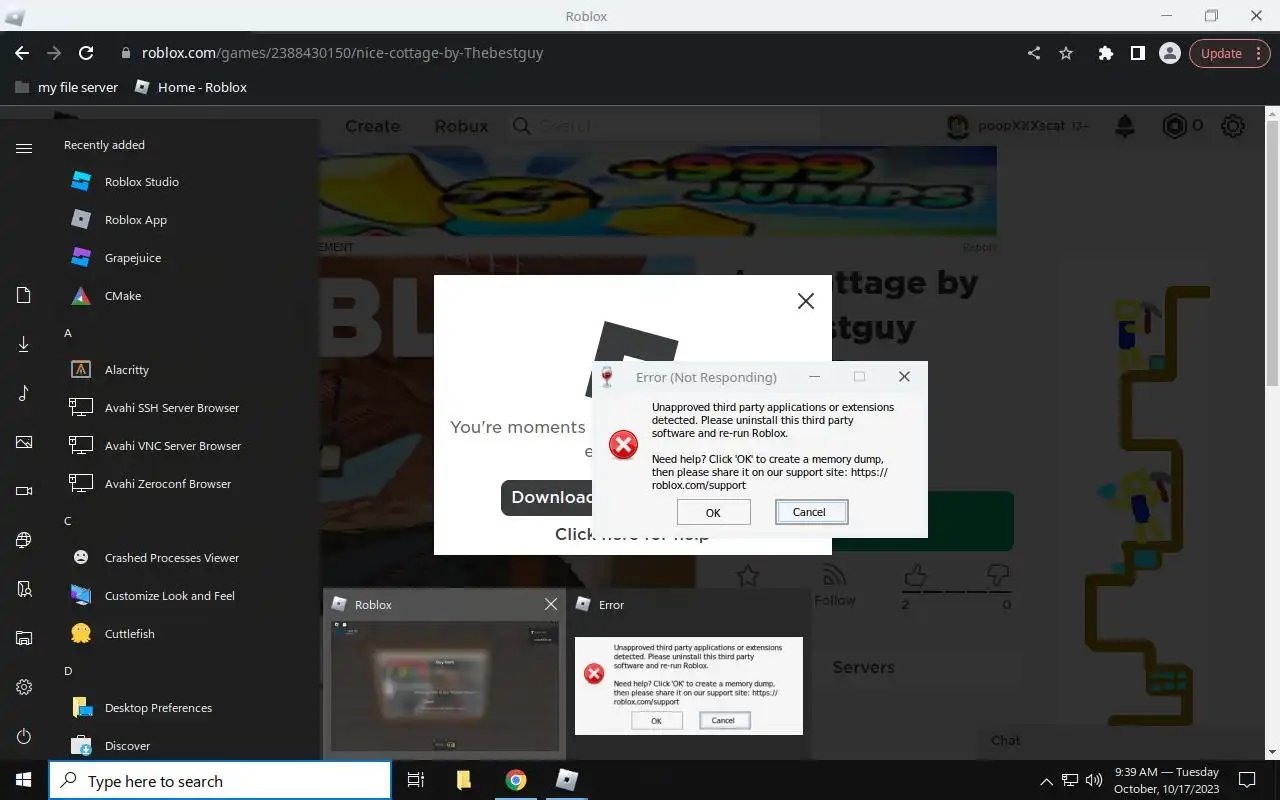Open the volume control in tray

click(x=1093, y=780)
